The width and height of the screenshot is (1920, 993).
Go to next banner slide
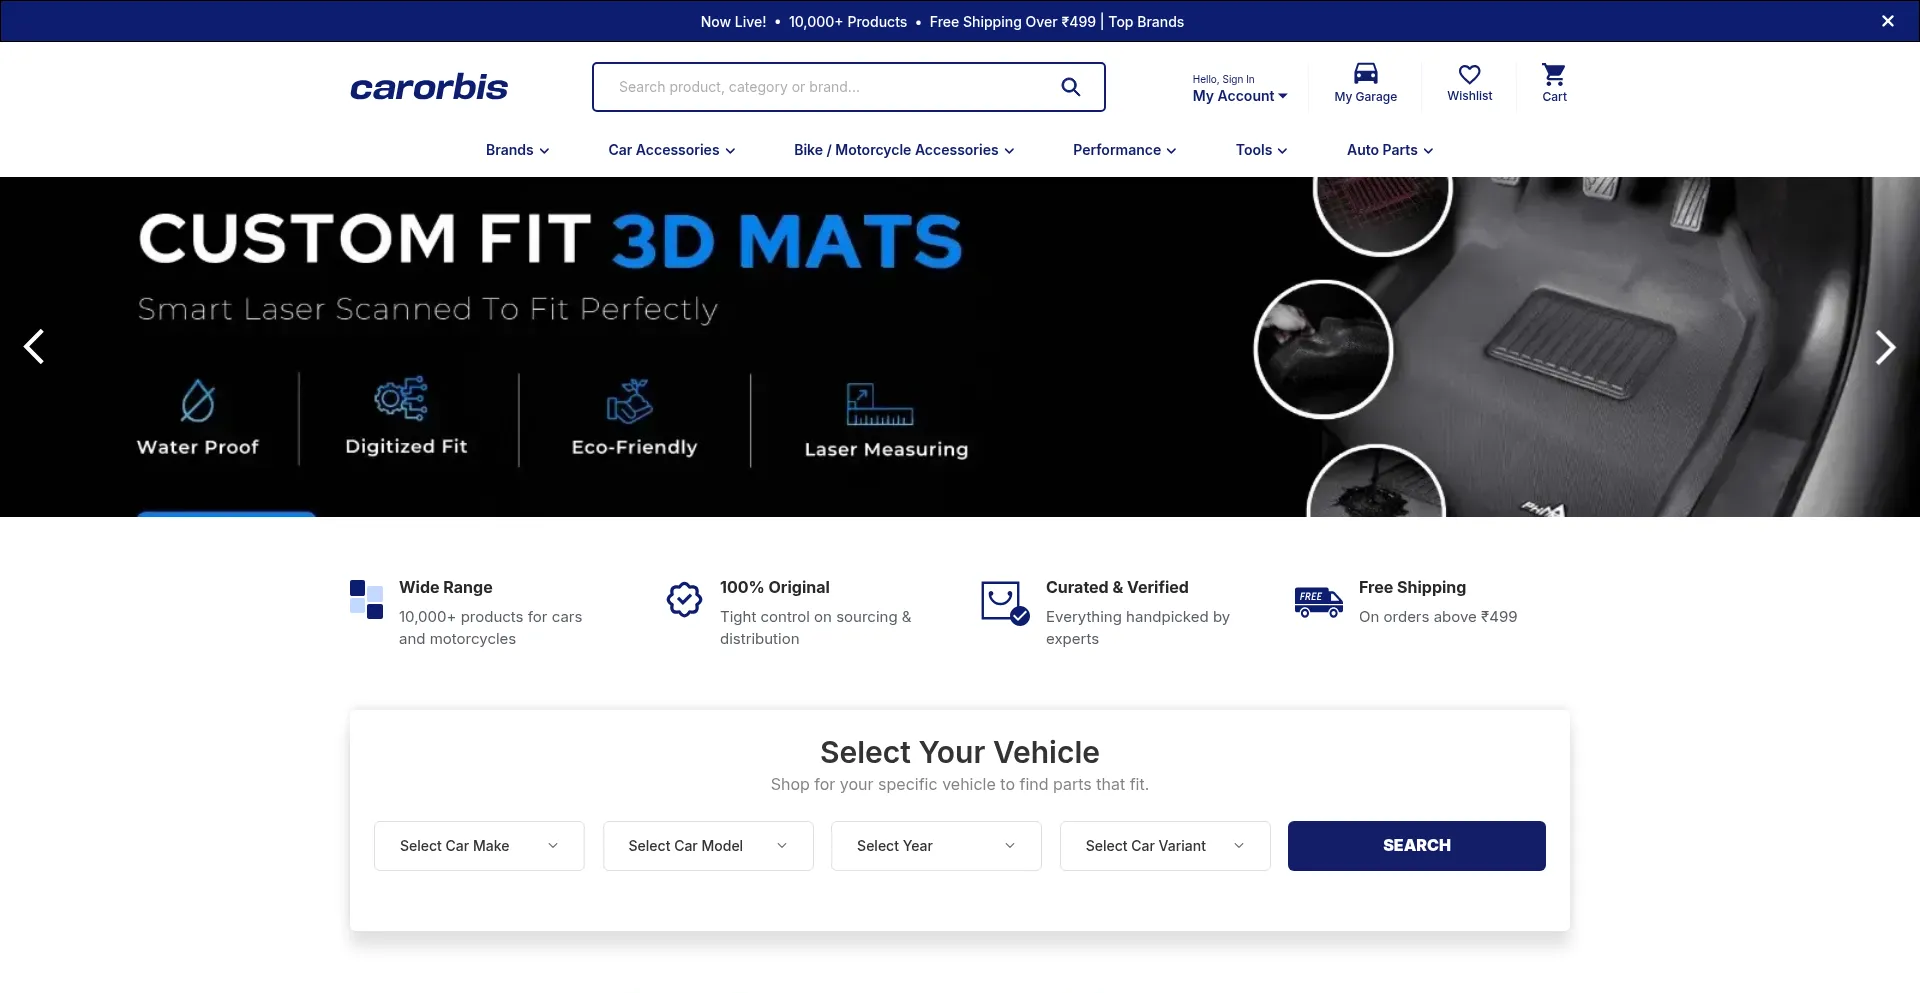pyautogui.click(x=1885, y=347)
